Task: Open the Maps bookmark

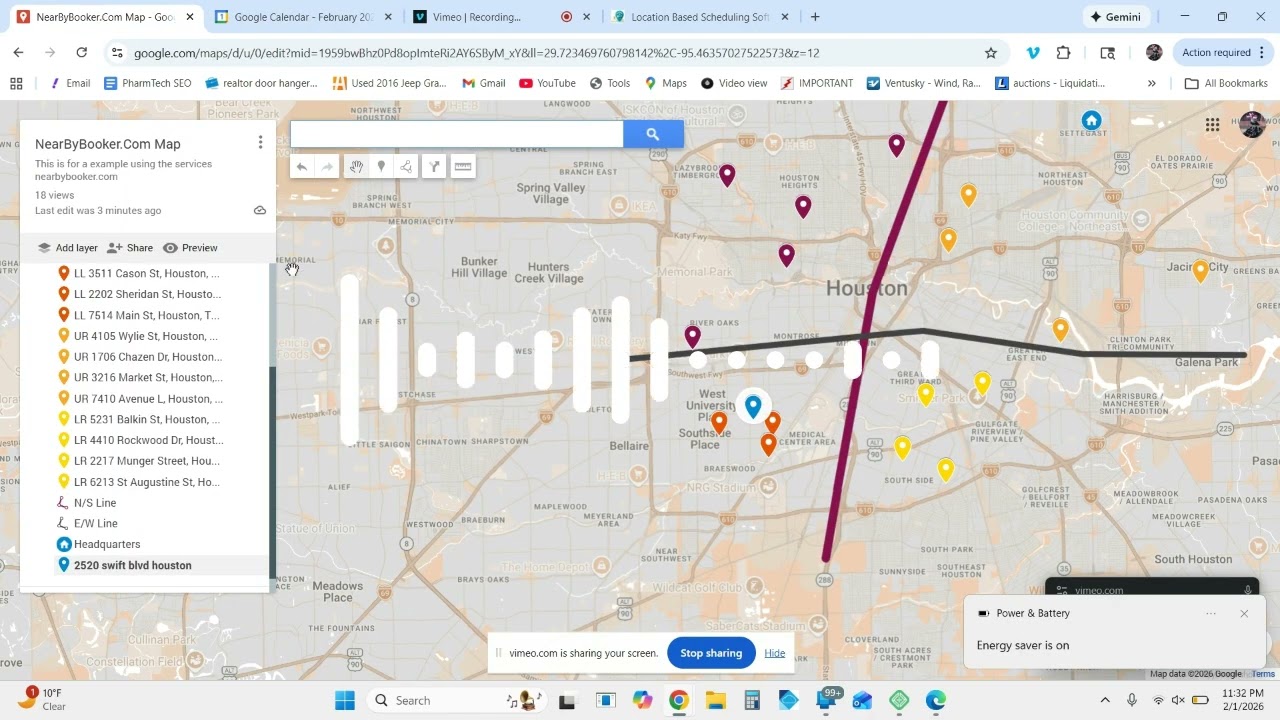Action: [x=665, y=83]
